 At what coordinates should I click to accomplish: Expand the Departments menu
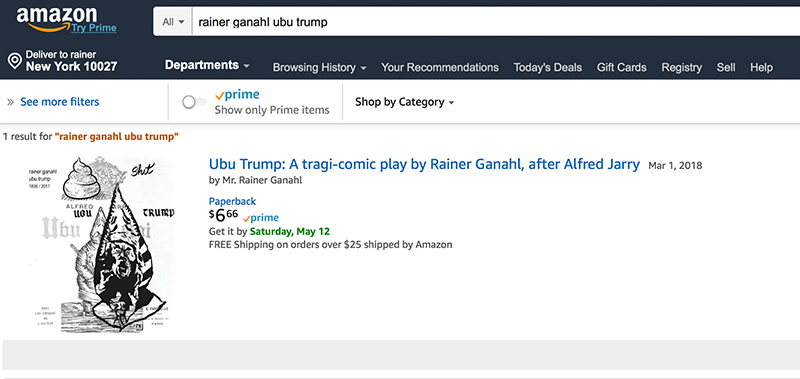(x=207, y=65)
